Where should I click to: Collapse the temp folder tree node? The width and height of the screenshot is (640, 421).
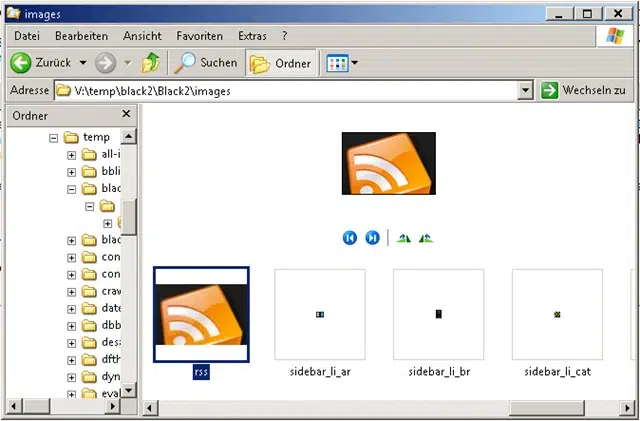tap(54, 137)
